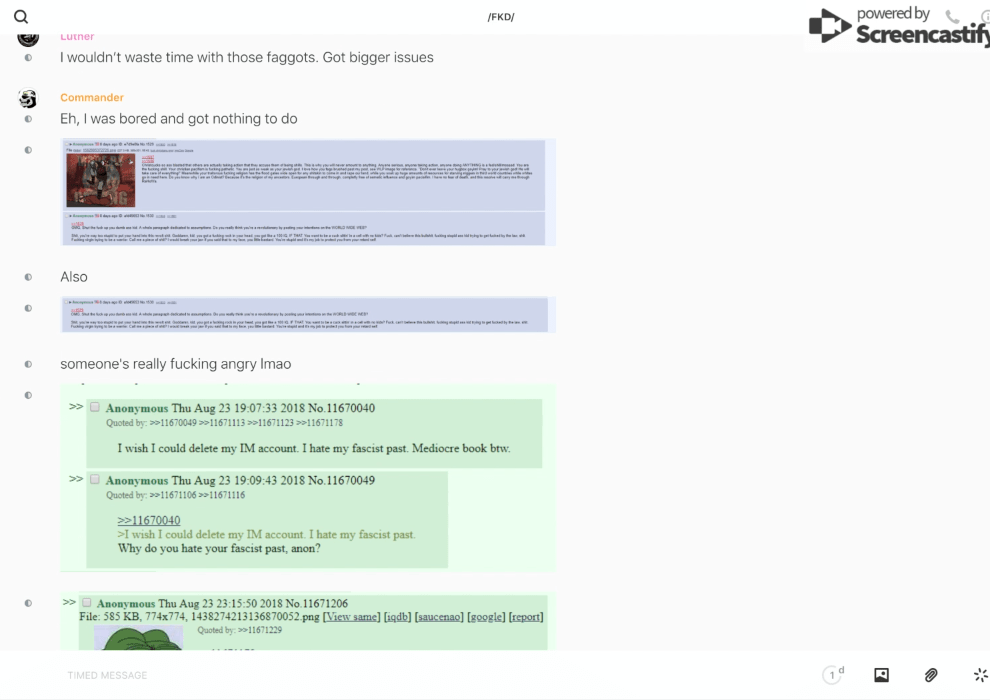Viewport: 990px width, 700px height.
Task: Click the /FKD/ conversation title
Action: coord(501,17)
